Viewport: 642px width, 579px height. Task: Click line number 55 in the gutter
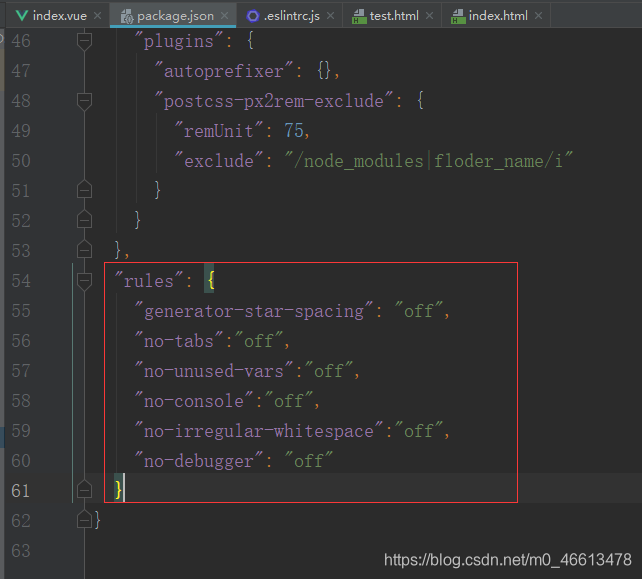coord(21,311)
